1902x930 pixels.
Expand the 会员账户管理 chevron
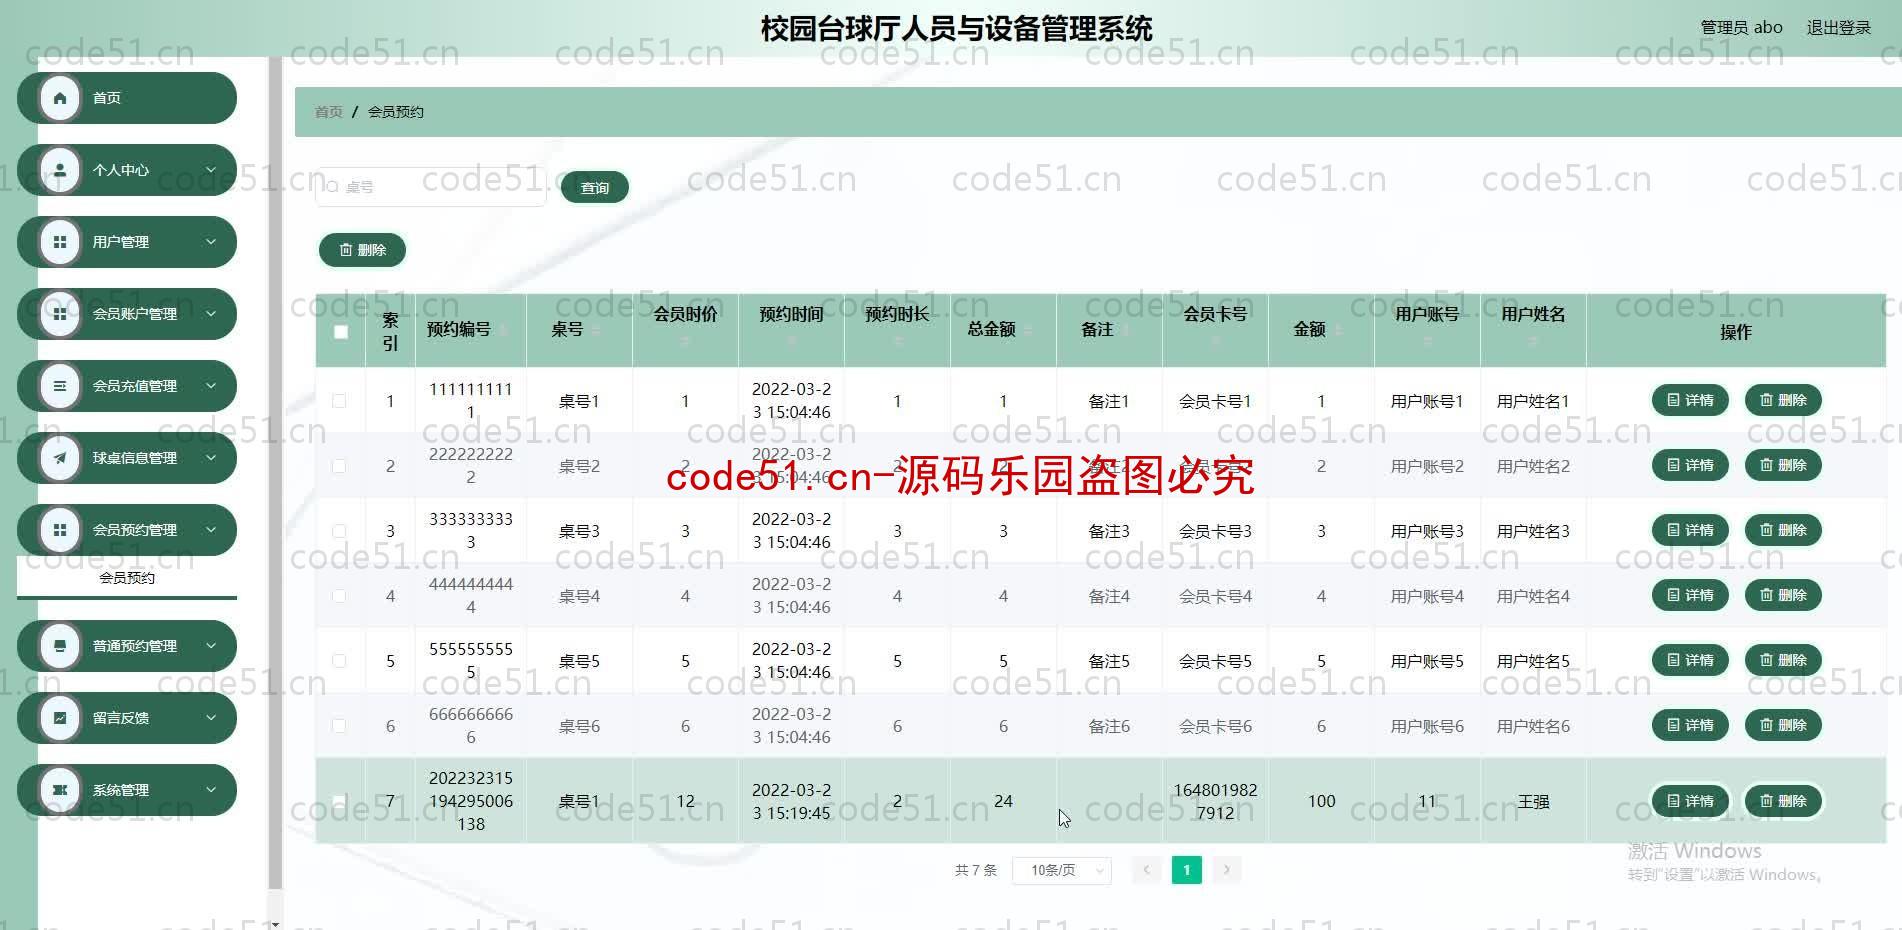click(x=211, y=314)
